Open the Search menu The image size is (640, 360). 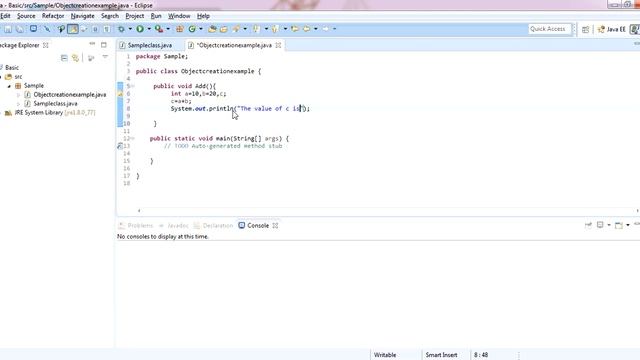[110, 16]
